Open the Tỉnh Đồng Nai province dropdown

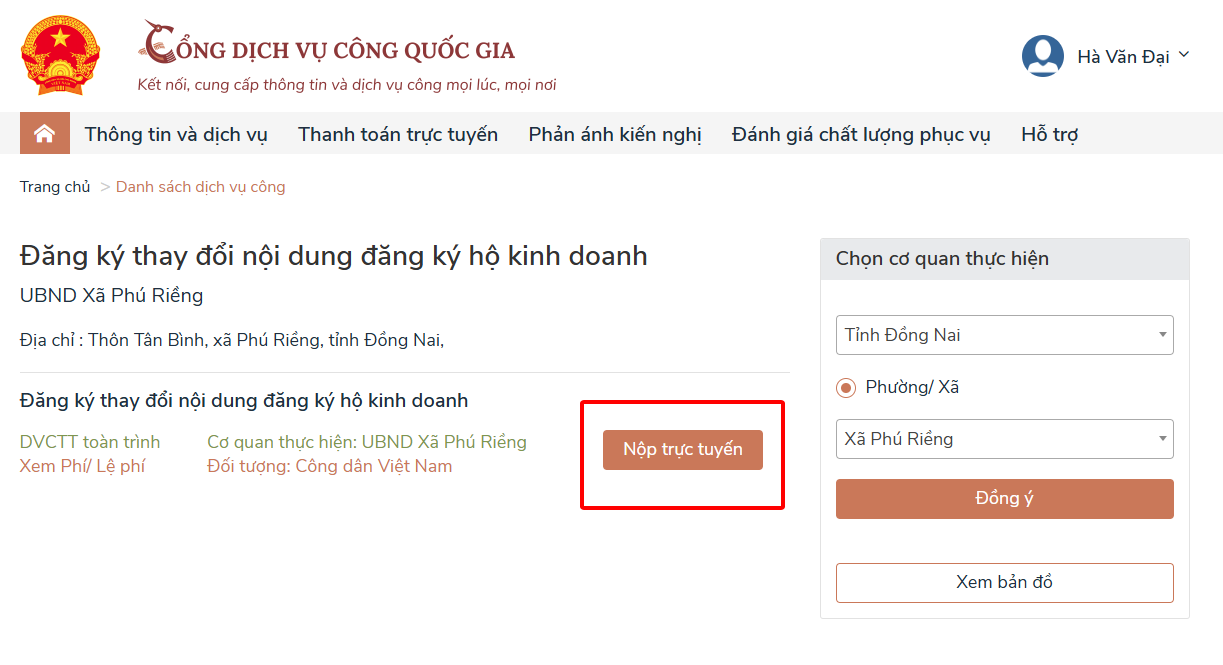click(1003, 335)
